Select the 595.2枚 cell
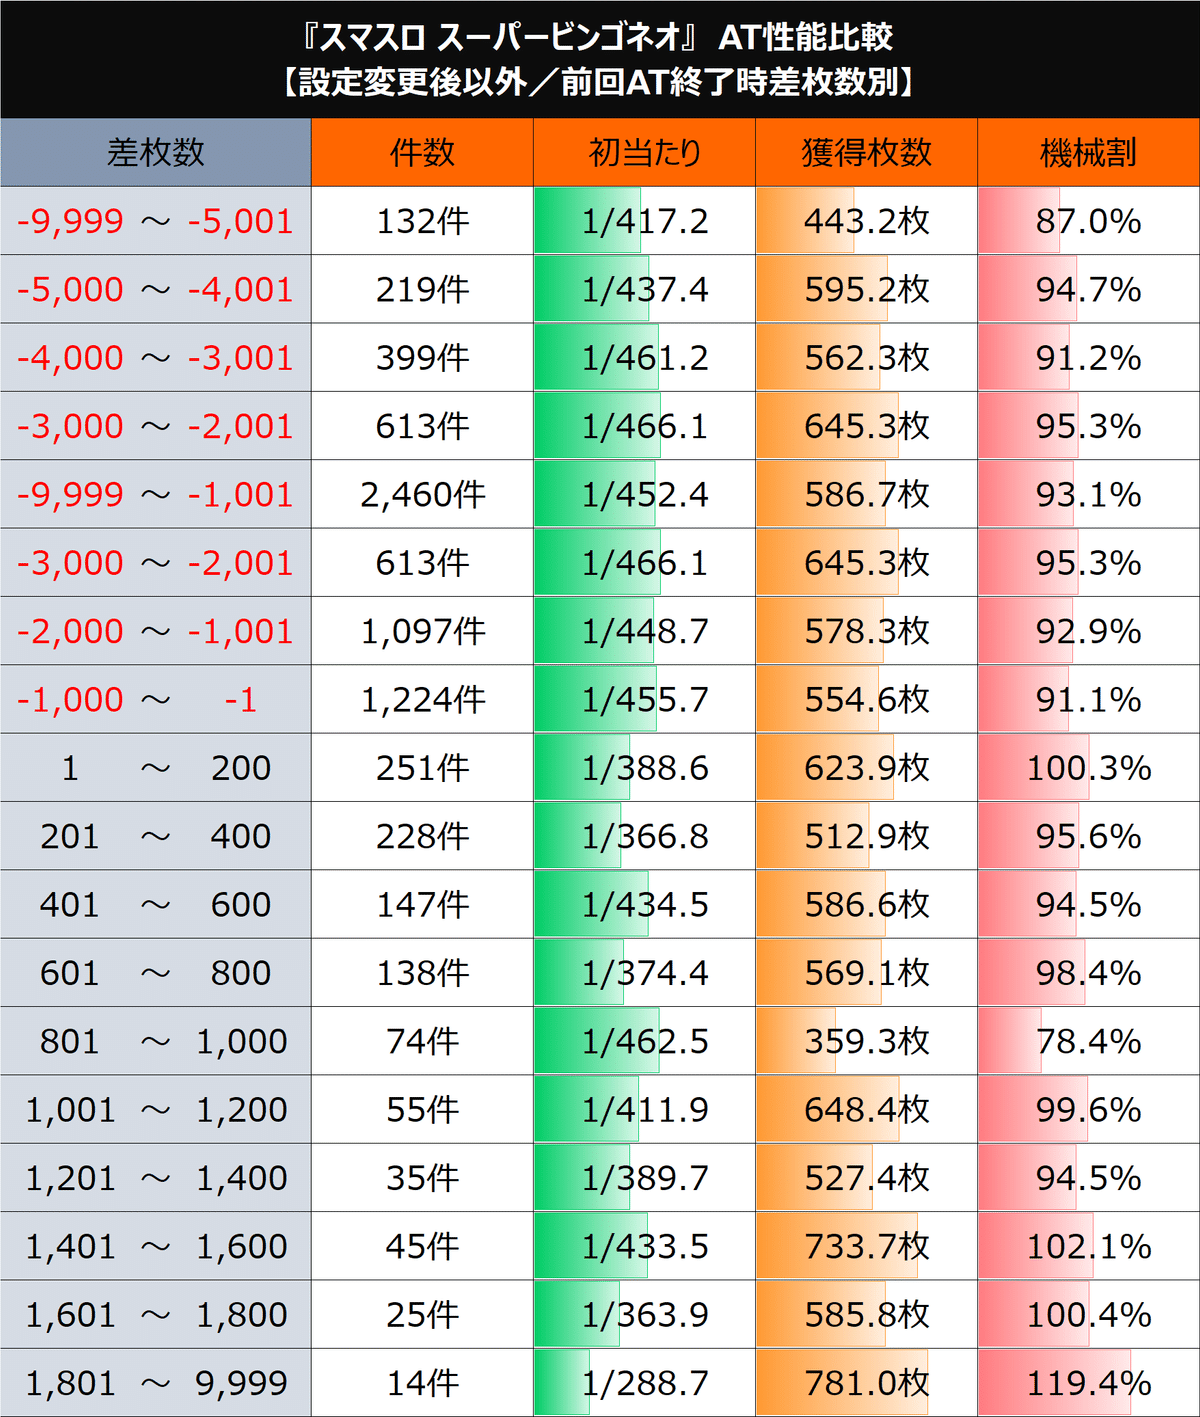1200x1417 pixels. pyautogui.click(x=866, y=289)
